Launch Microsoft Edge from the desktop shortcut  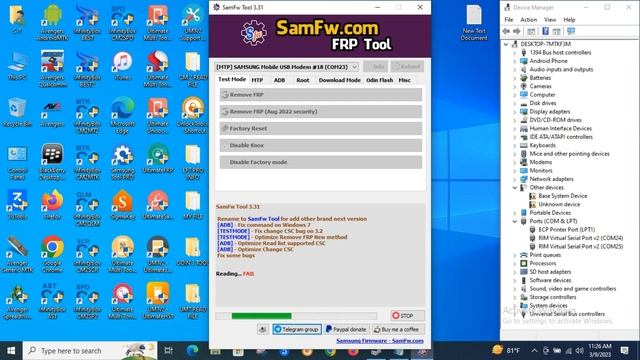pos(122,115)
